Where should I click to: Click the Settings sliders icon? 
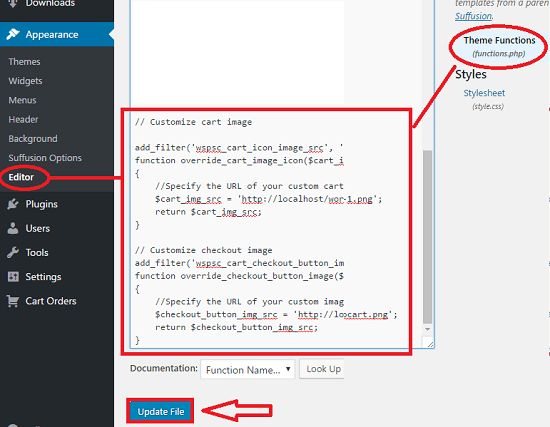13,276
